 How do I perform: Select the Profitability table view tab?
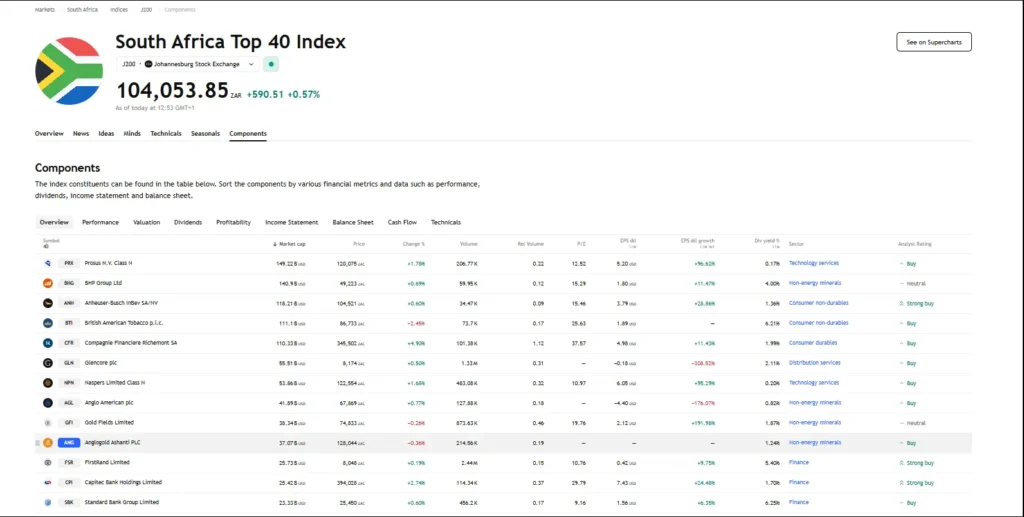pos(233,223)
